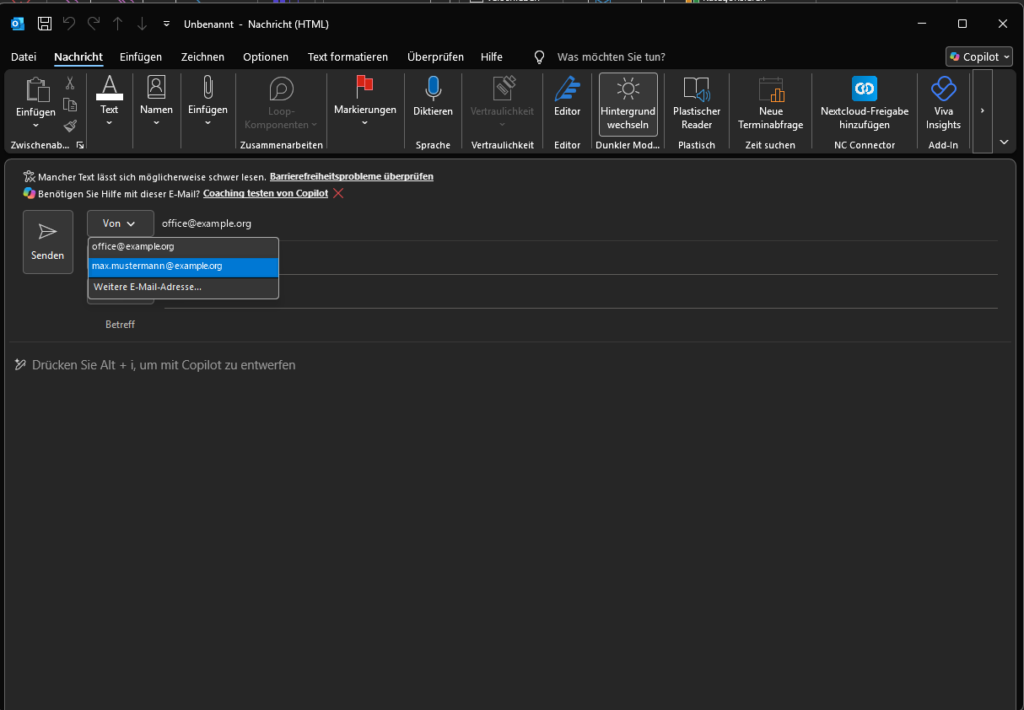Click the Redo arrow in title bar
The image size is (1024, 710).
(x=93, y=24)
